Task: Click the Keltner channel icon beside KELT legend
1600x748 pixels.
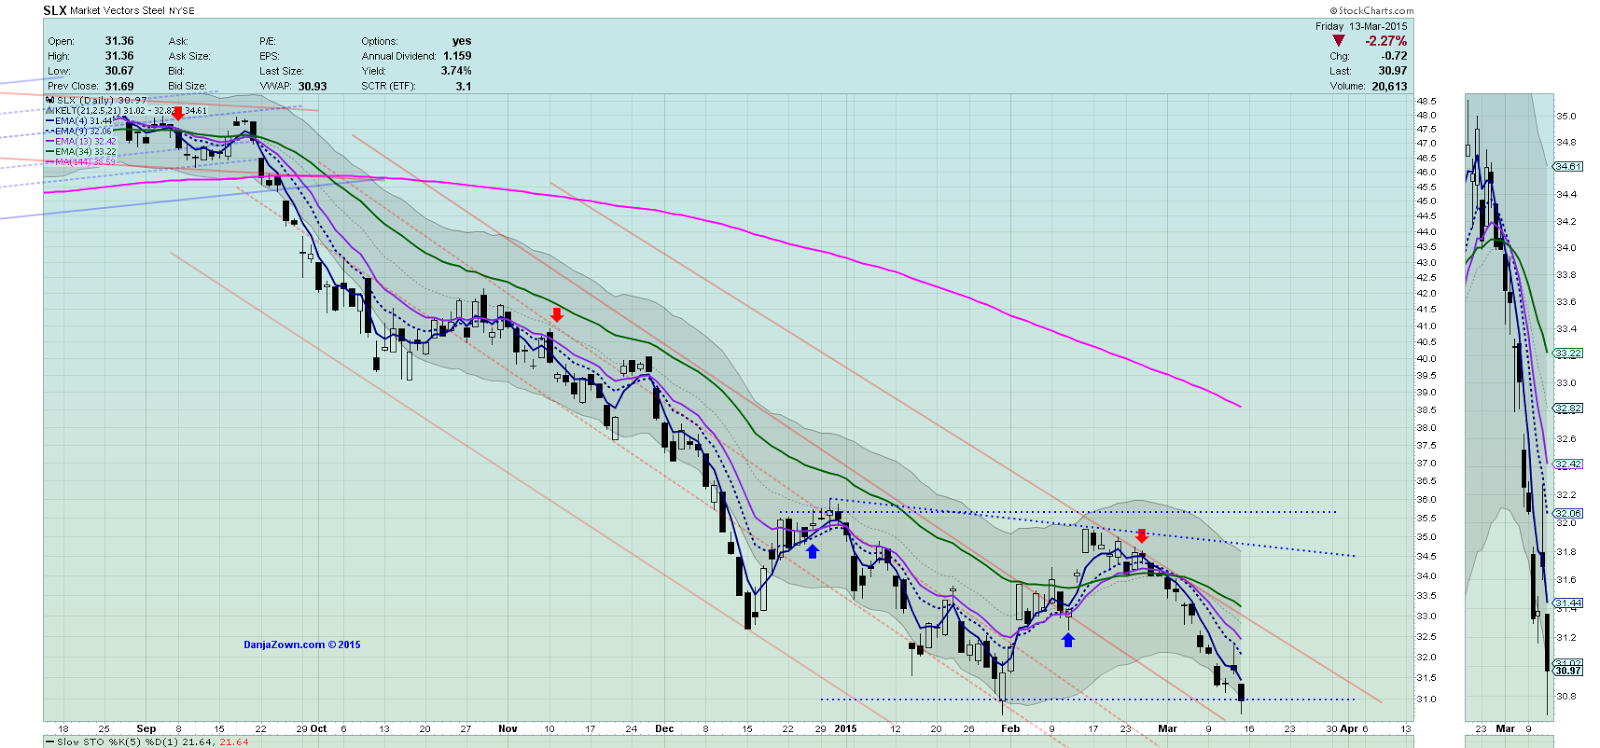Action: coord(50,110)
